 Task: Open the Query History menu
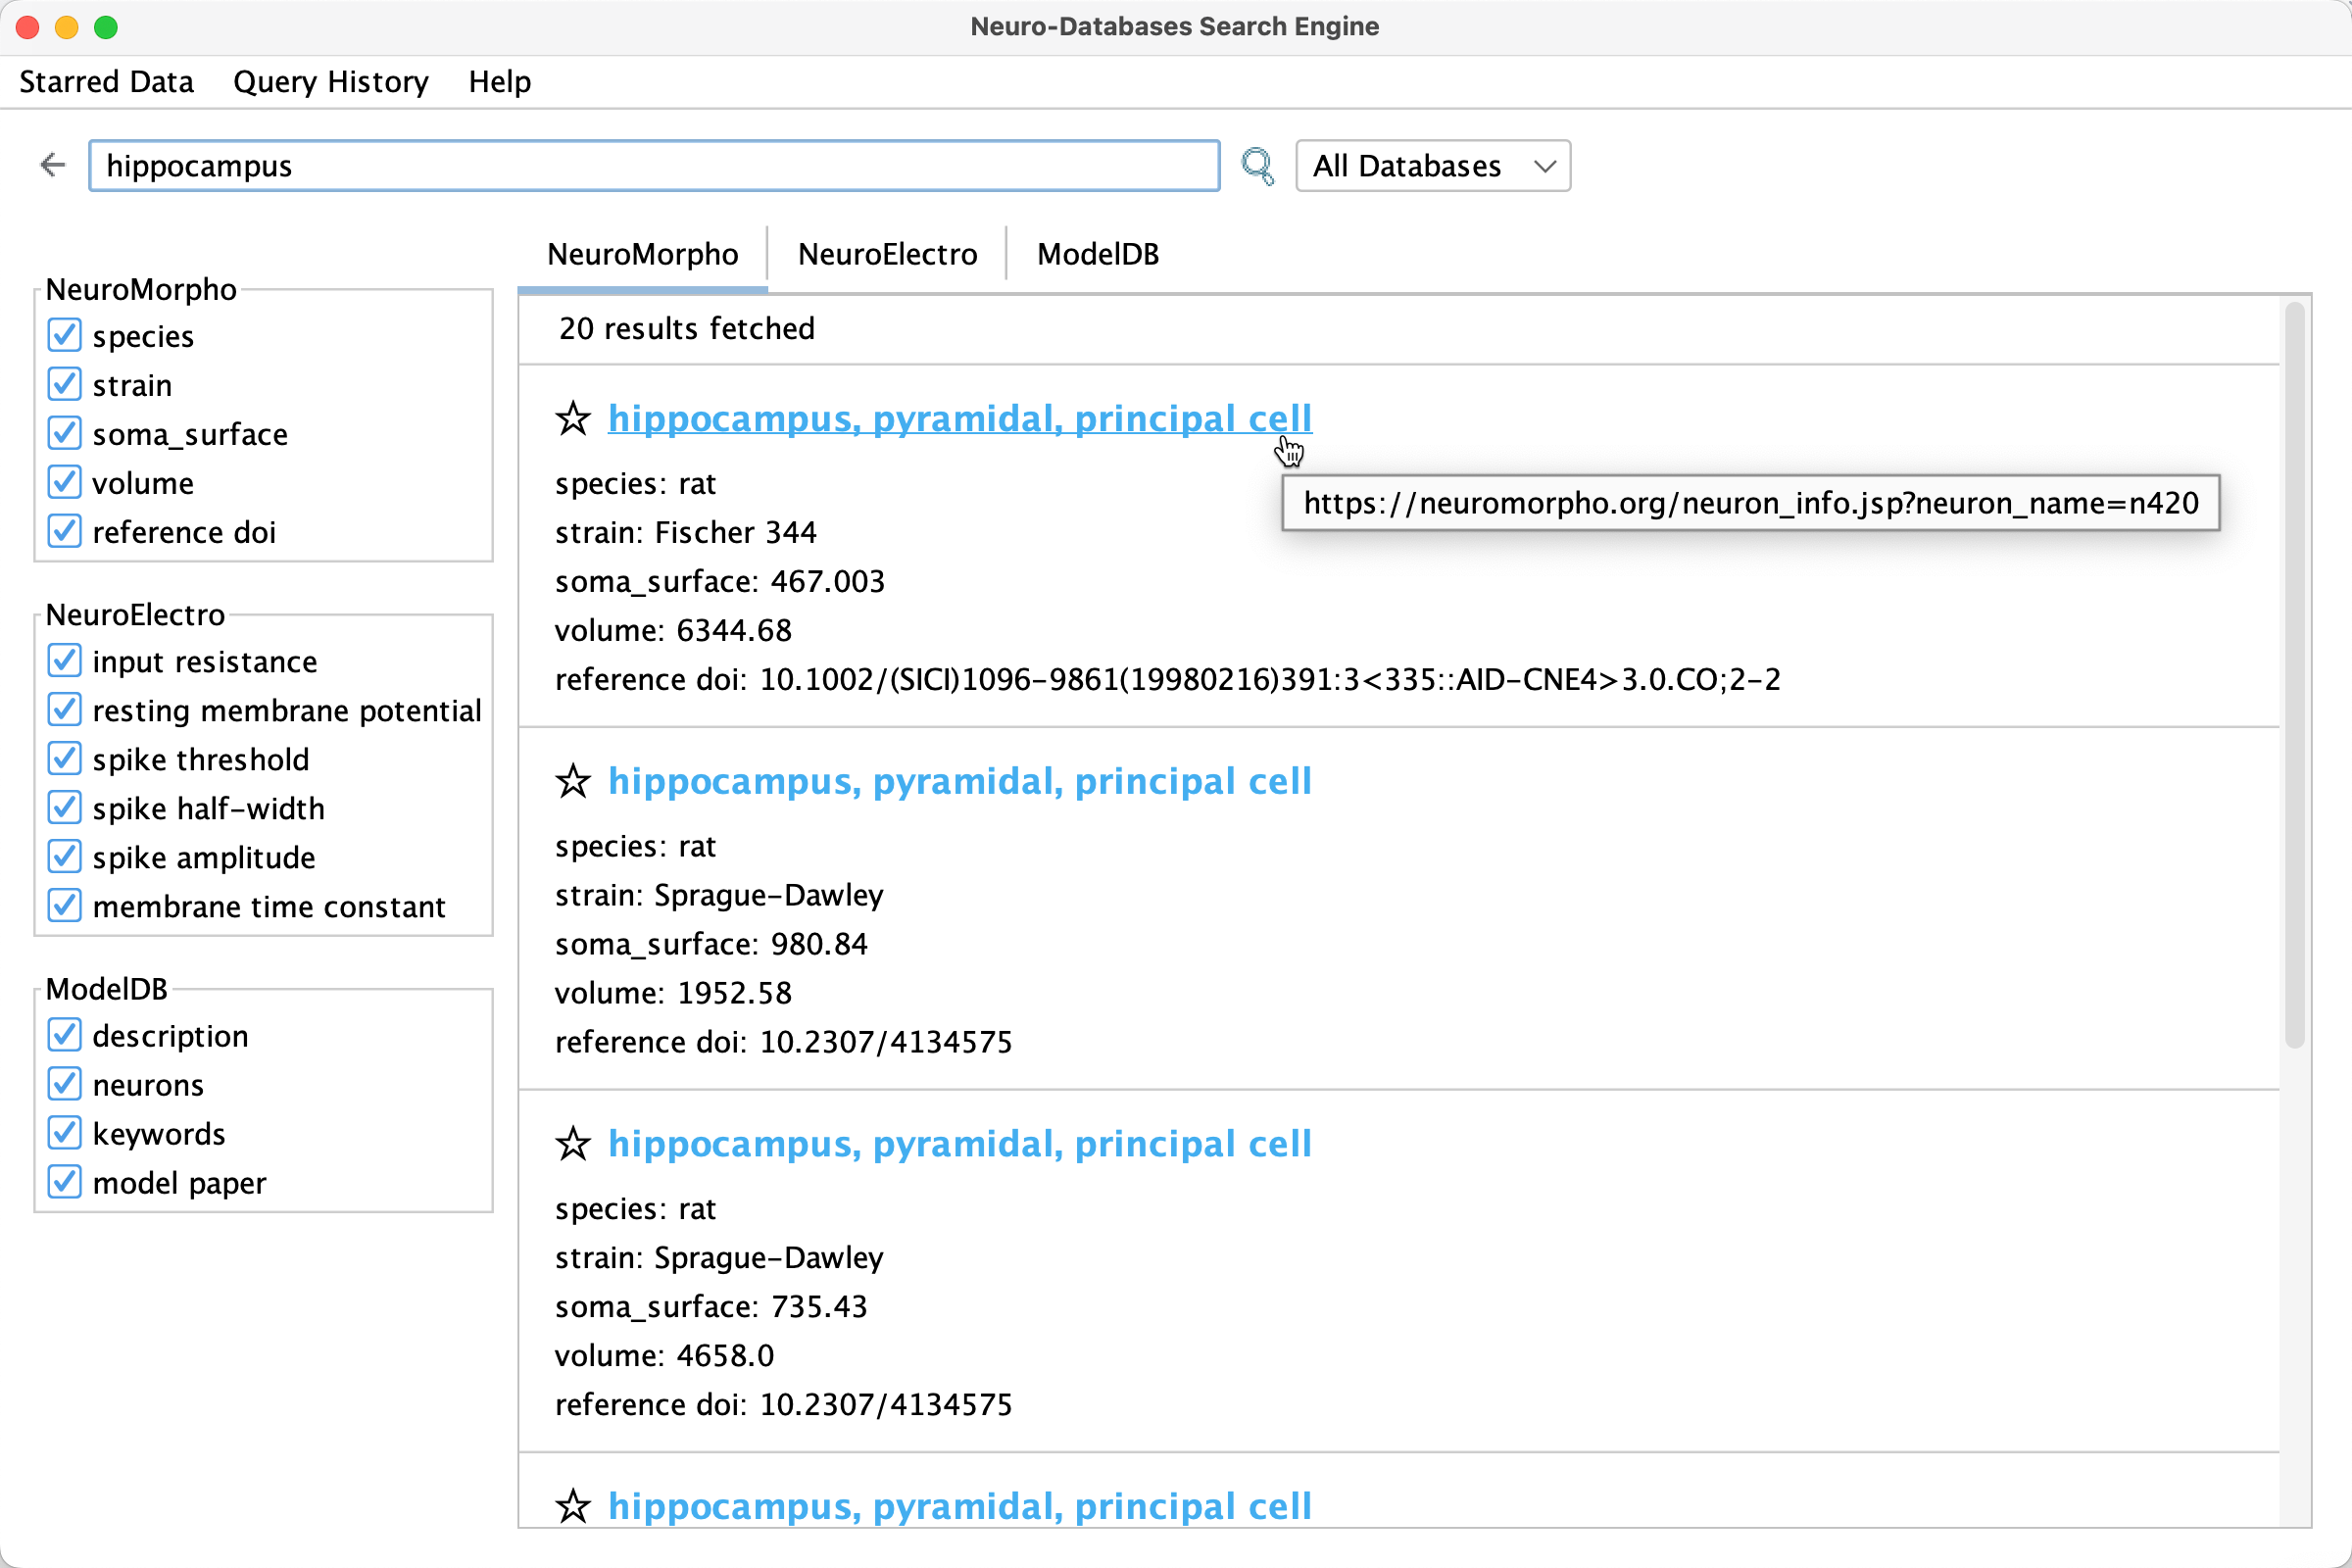point(330,82)
